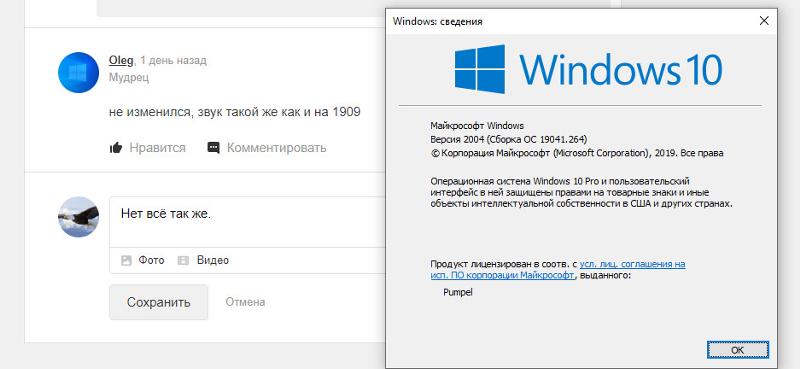Image resolution: width=800 pixels, height=369 pixels.
Task: Click the text Майкрософт Windows in the dialog
Action: tap(477, 126)
